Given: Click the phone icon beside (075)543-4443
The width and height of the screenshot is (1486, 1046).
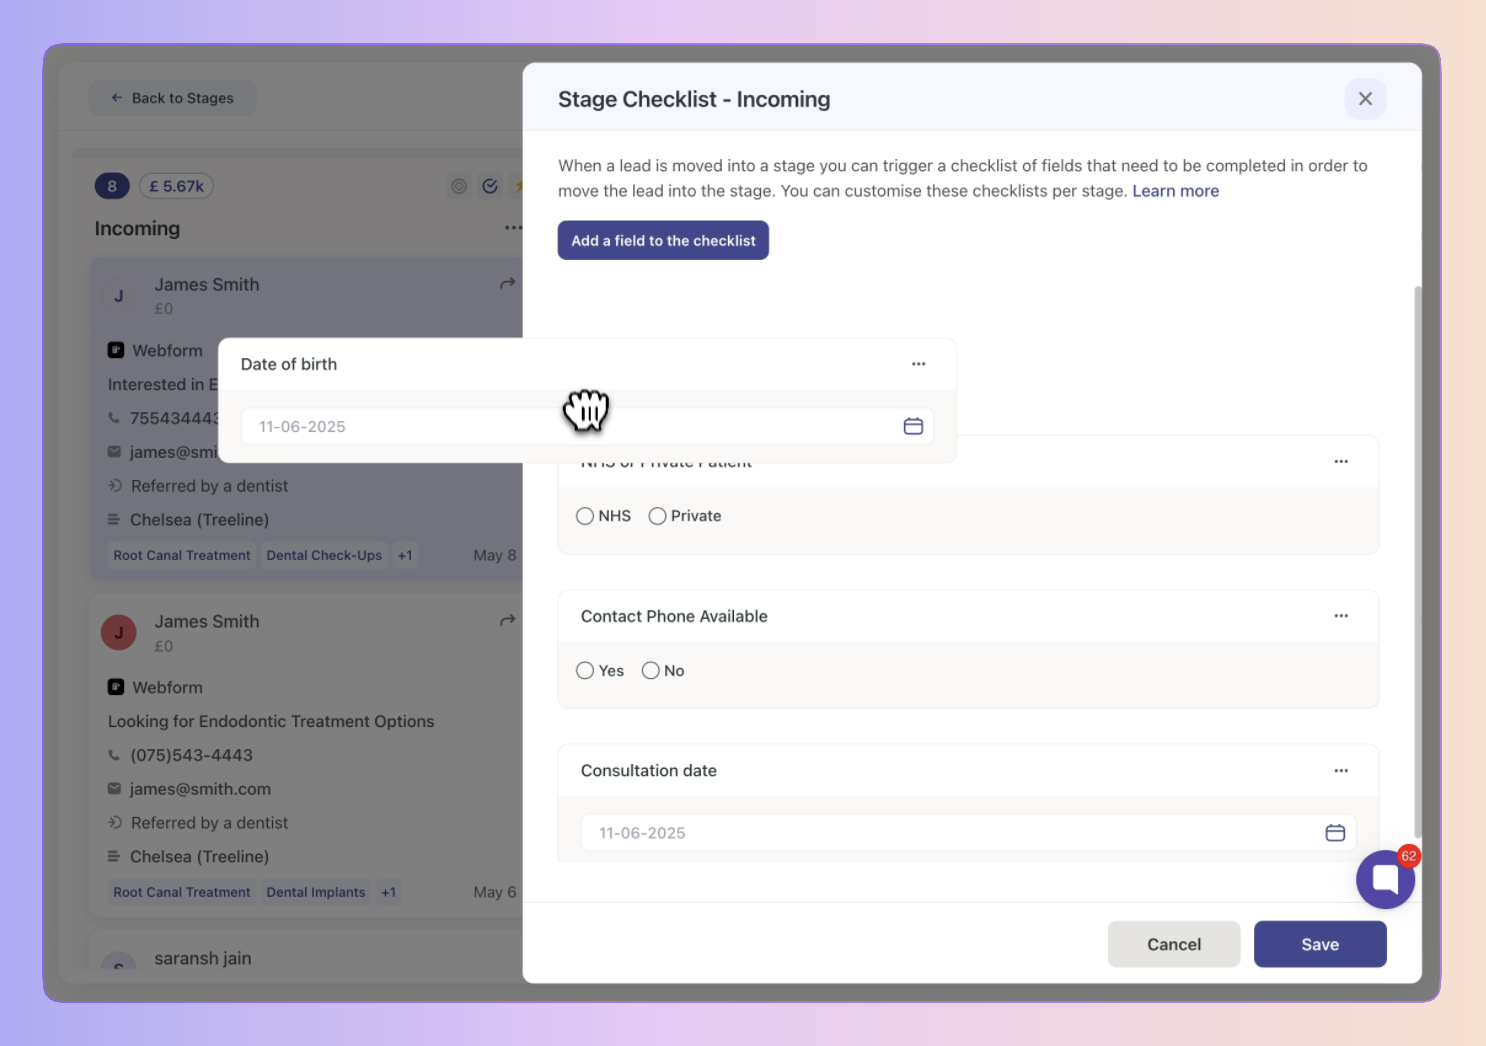Looking at the screenshot, I should click(114, 755).
